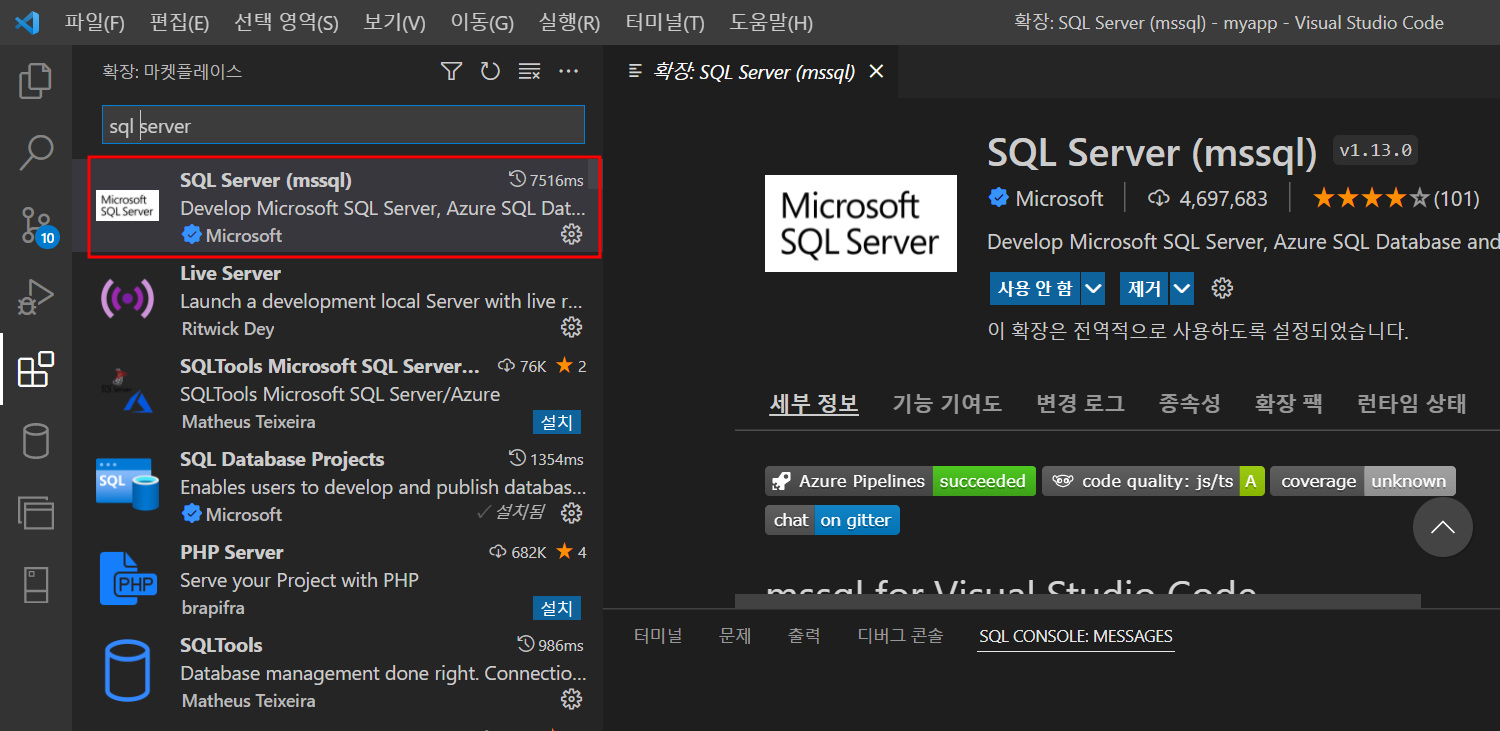Screen dimensions: 1500x731
Task: Open the 이동(G) menu
Action: pos(482,22)
